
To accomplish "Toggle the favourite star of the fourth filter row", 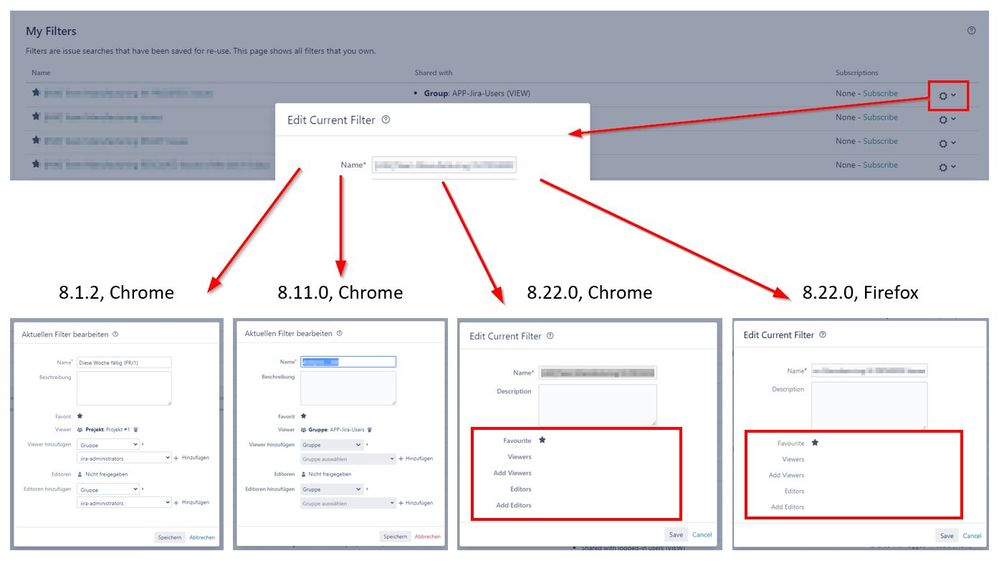I will pos(36,164).
